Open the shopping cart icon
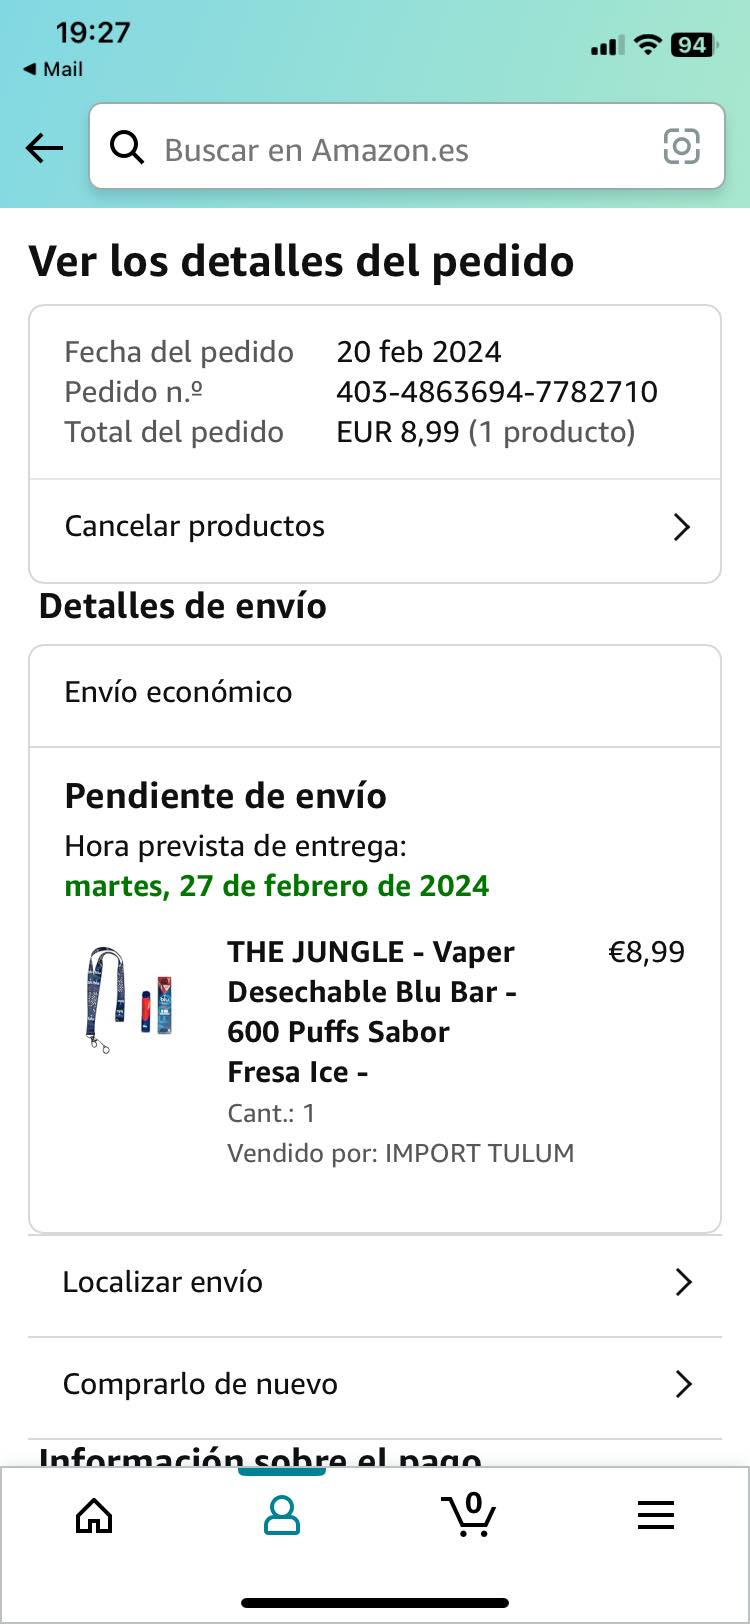 pyautogui.click(x=468, y=1515)
